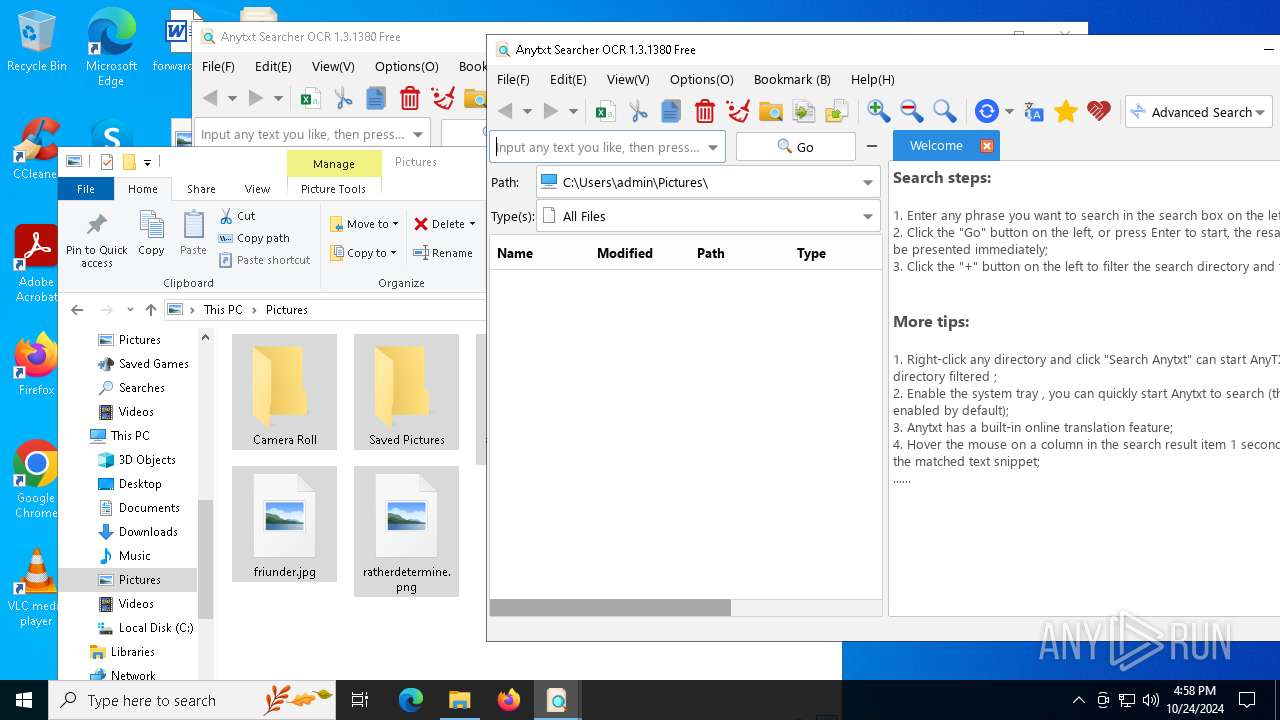Click the Excel export icon in front Anytxt toolbar
Screen dimensions: 1280x720
[x=605, y=111]
